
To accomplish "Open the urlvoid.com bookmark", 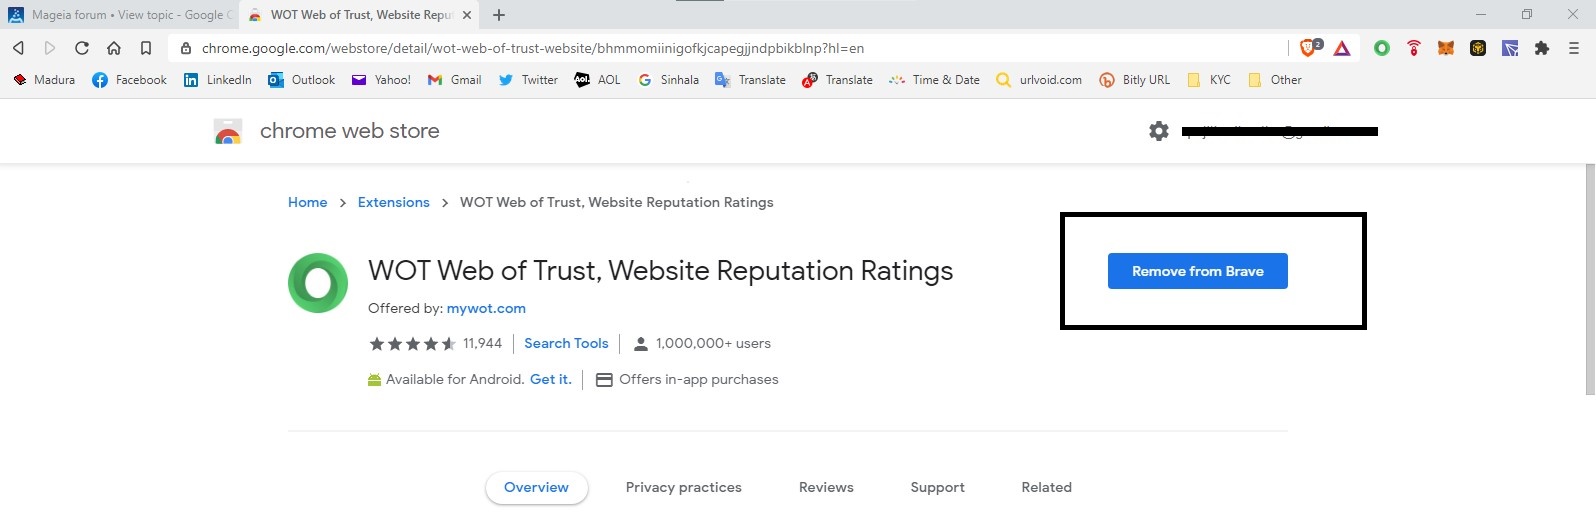I will point(1039,80).
